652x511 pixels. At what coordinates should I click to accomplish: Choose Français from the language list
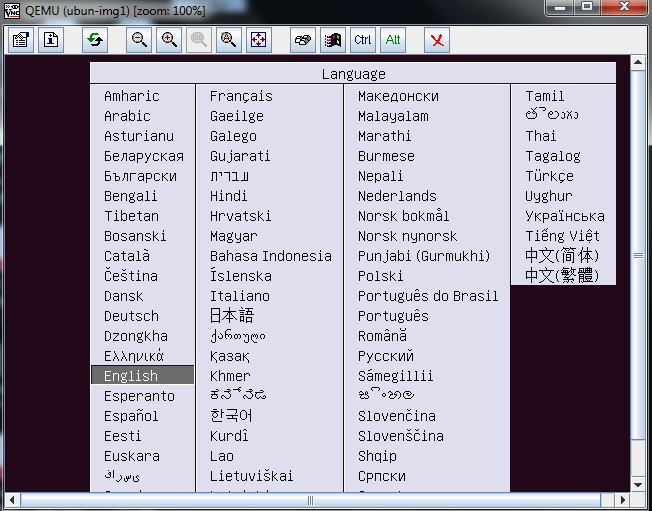241,96
